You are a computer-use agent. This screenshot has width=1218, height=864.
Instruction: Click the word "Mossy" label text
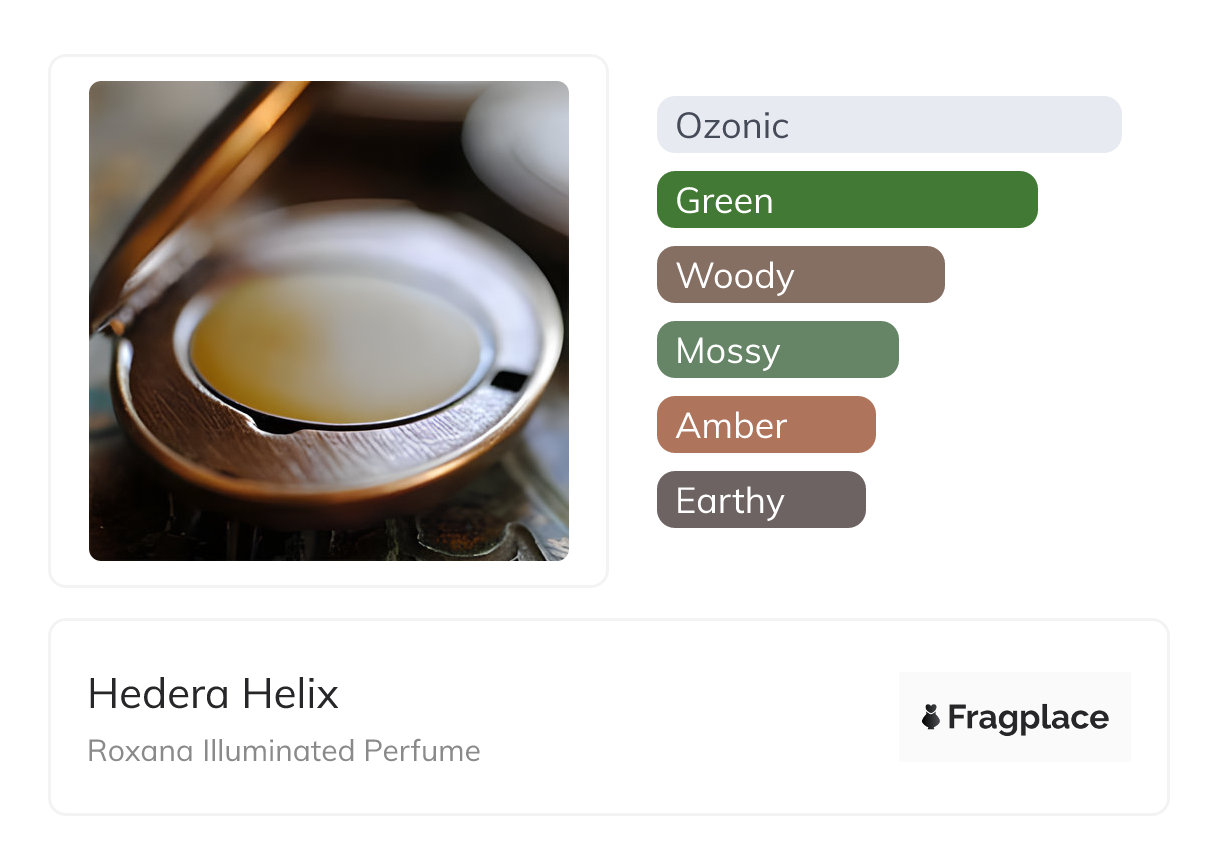click(728, 351)
